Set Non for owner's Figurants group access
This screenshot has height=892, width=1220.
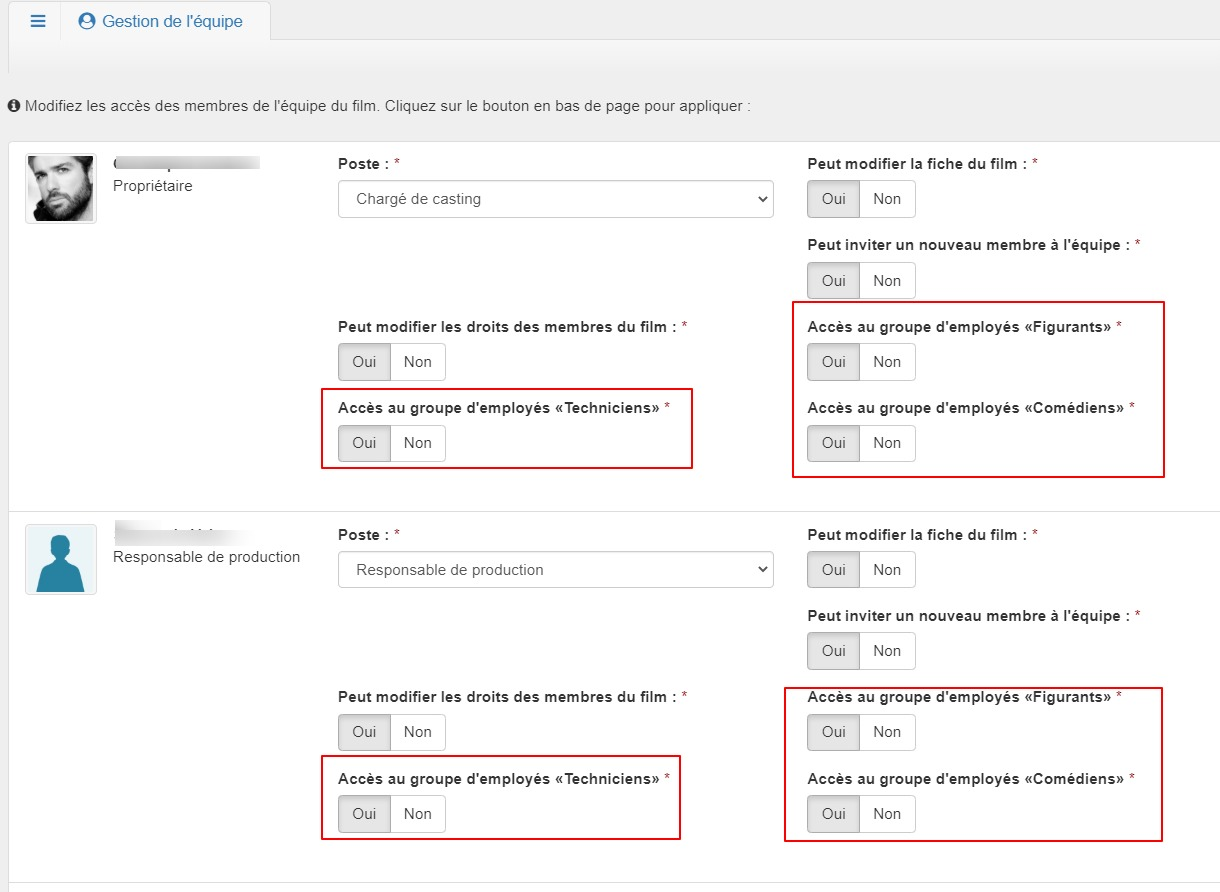[x=887, y=362]
